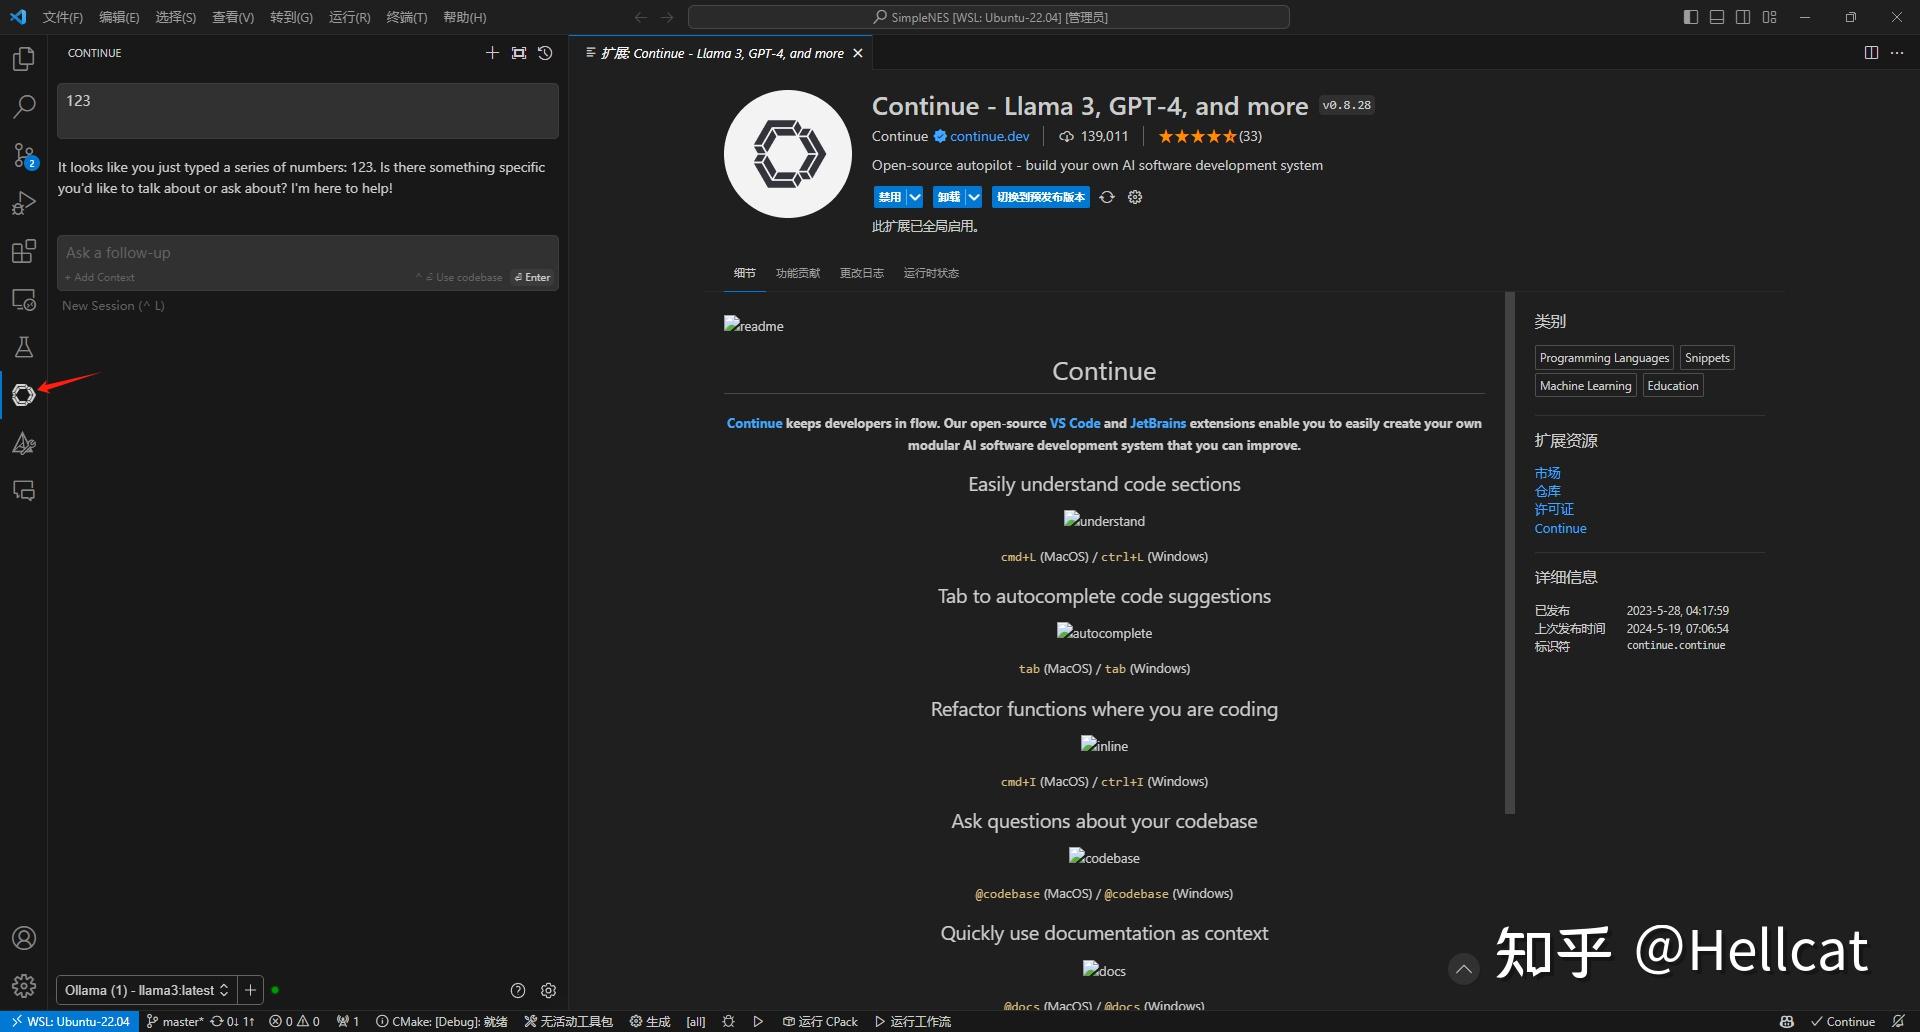Open the Remote Explorer view
This screenshot has width=1920, height=1032.
tap(23, 299)
